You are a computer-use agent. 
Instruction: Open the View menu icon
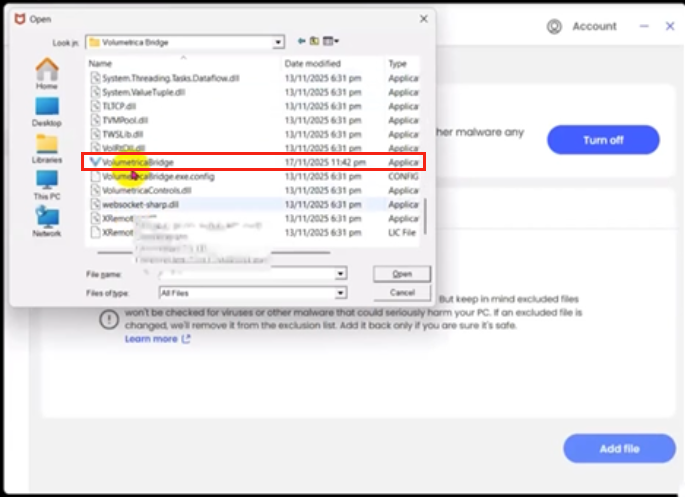pyautogui.click(x=333, y=41)
